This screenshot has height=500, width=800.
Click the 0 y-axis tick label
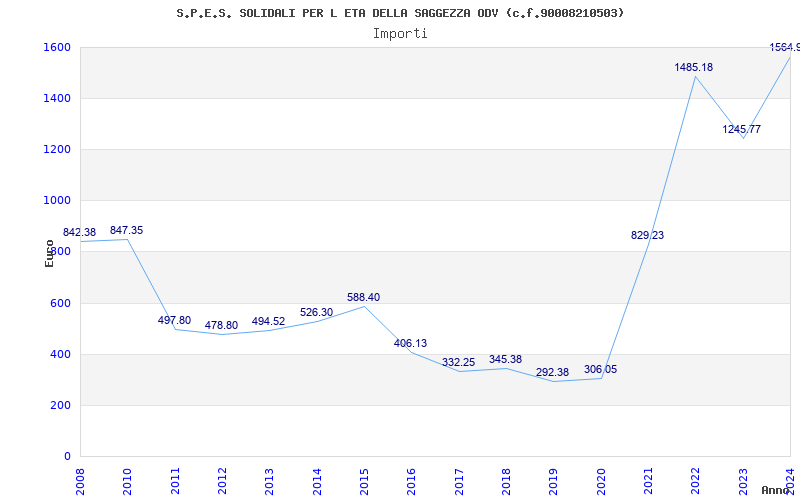[x=67, y=457]
